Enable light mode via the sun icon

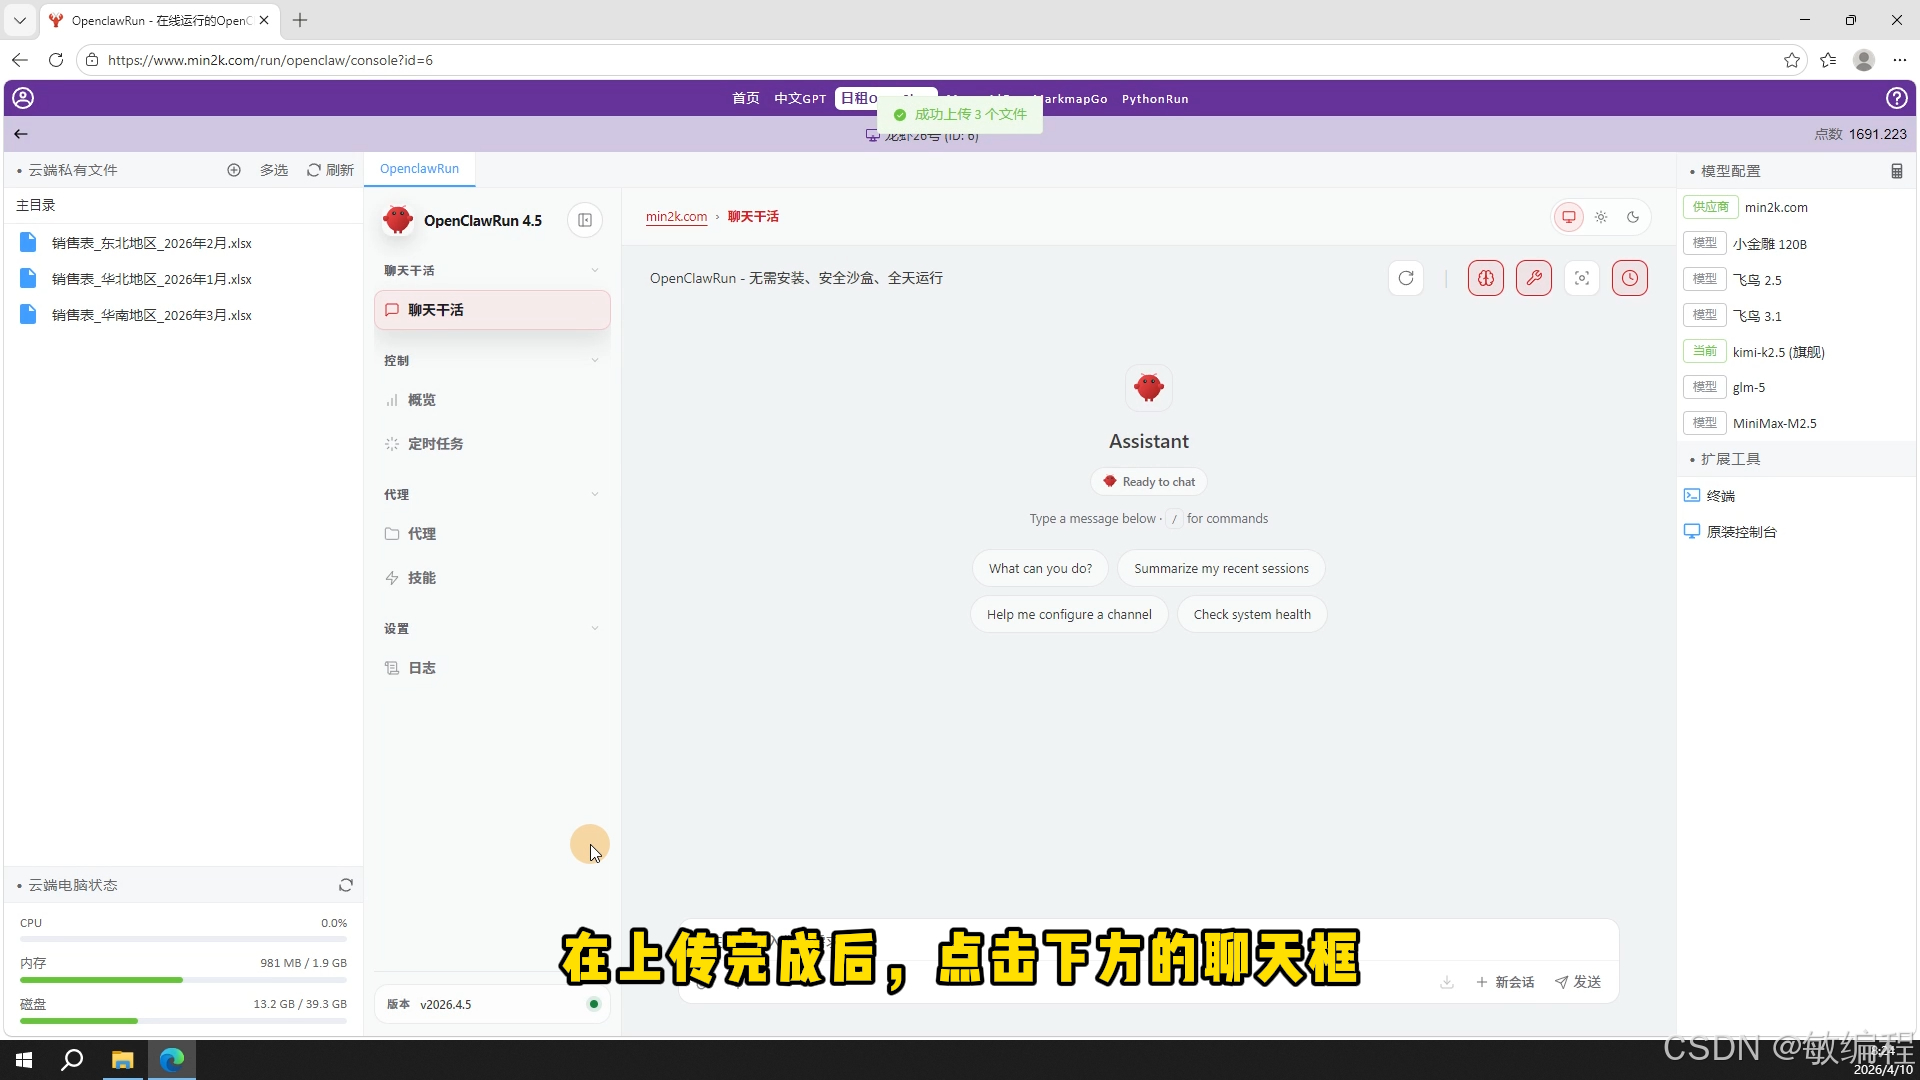tap(1601, 216)
